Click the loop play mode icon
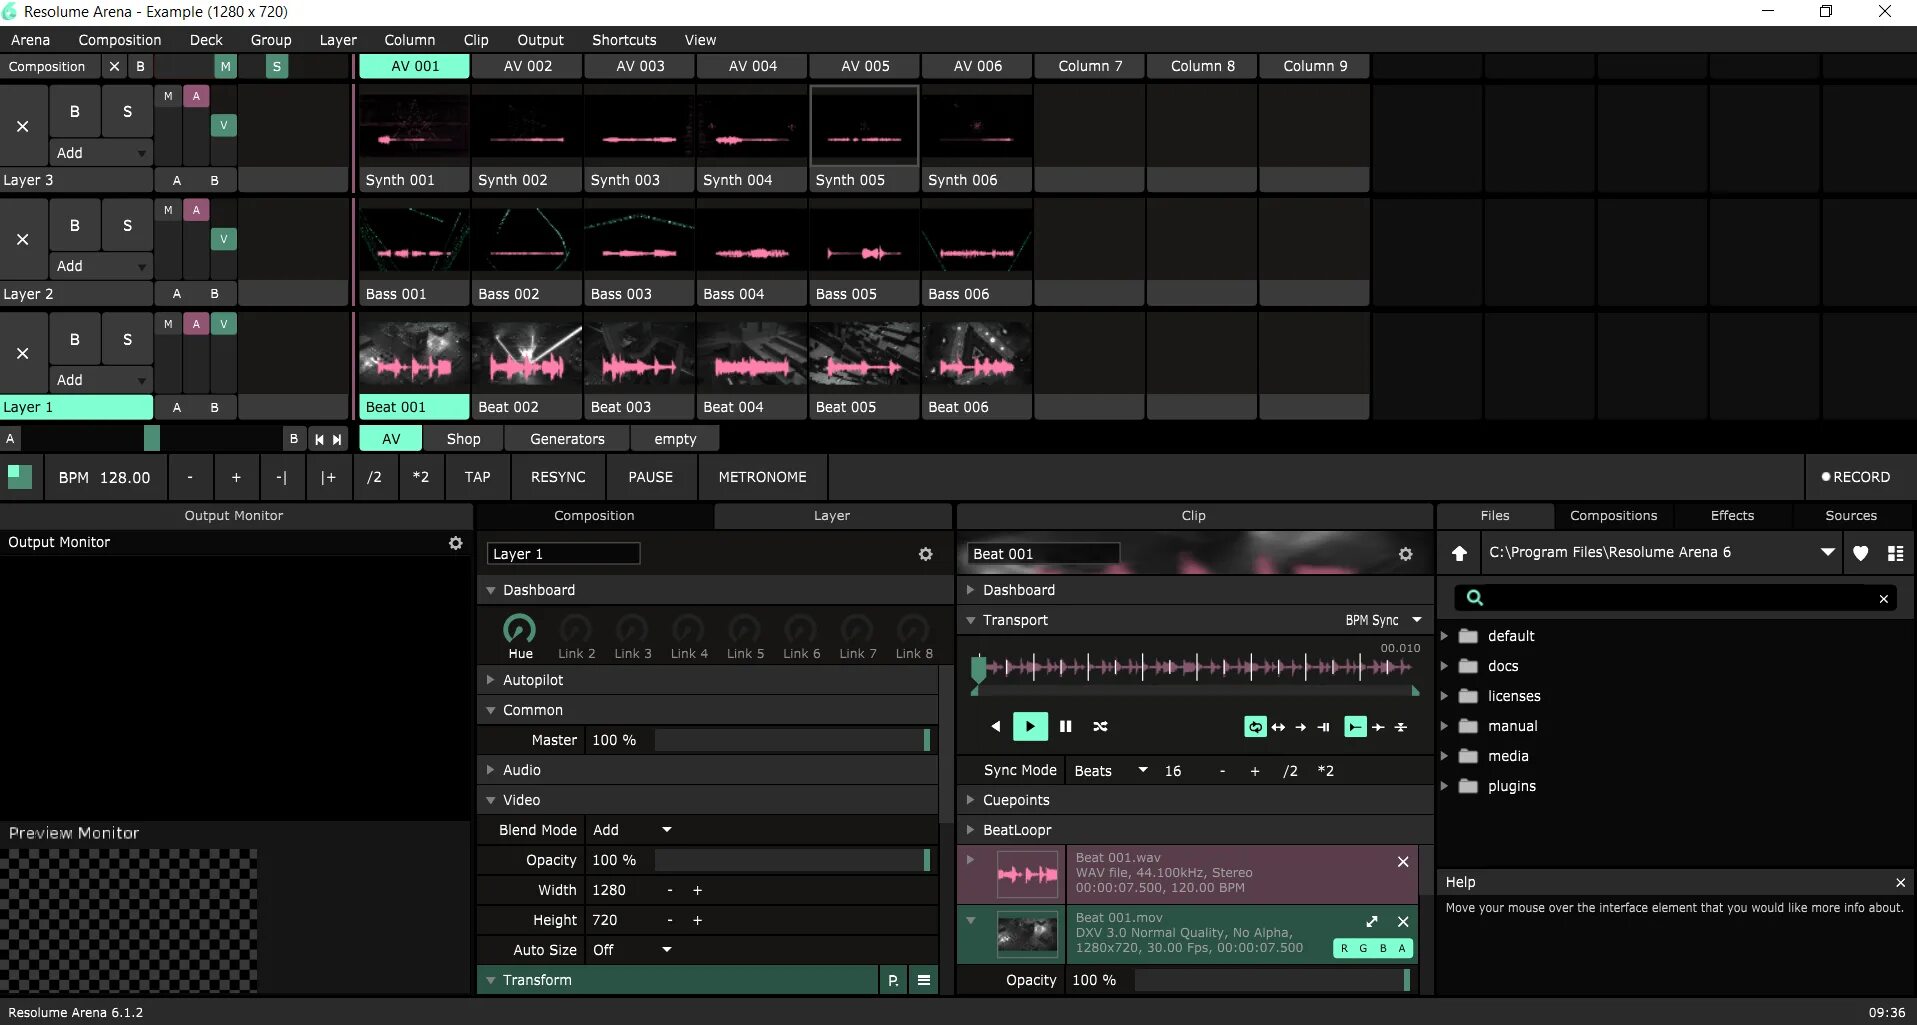Viewport: 1917px width, 1025px height. click(1255, 727)
